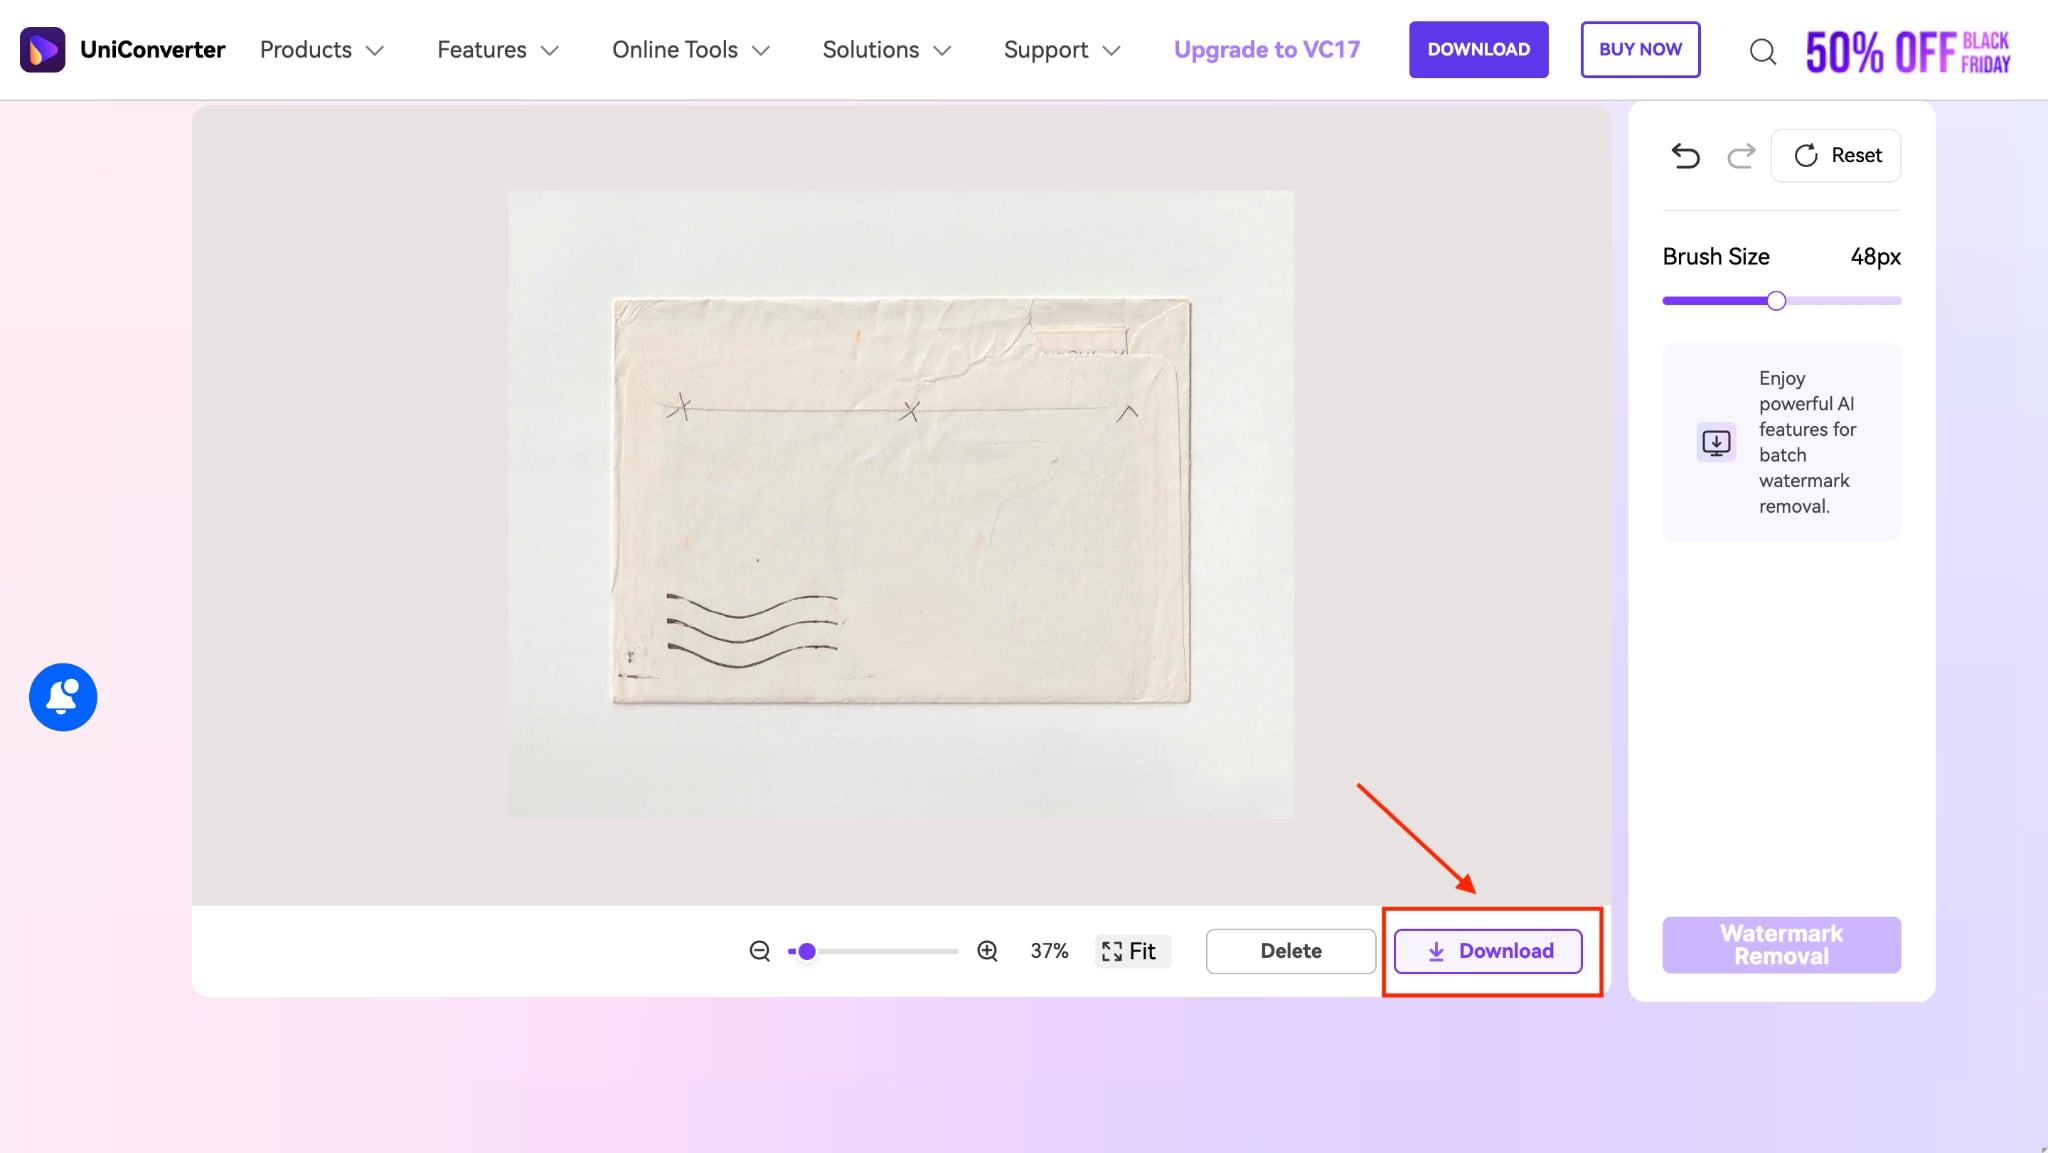Click the blue notification bell icon
This screenshot has height=1153, width=2048.
(63, 697)
